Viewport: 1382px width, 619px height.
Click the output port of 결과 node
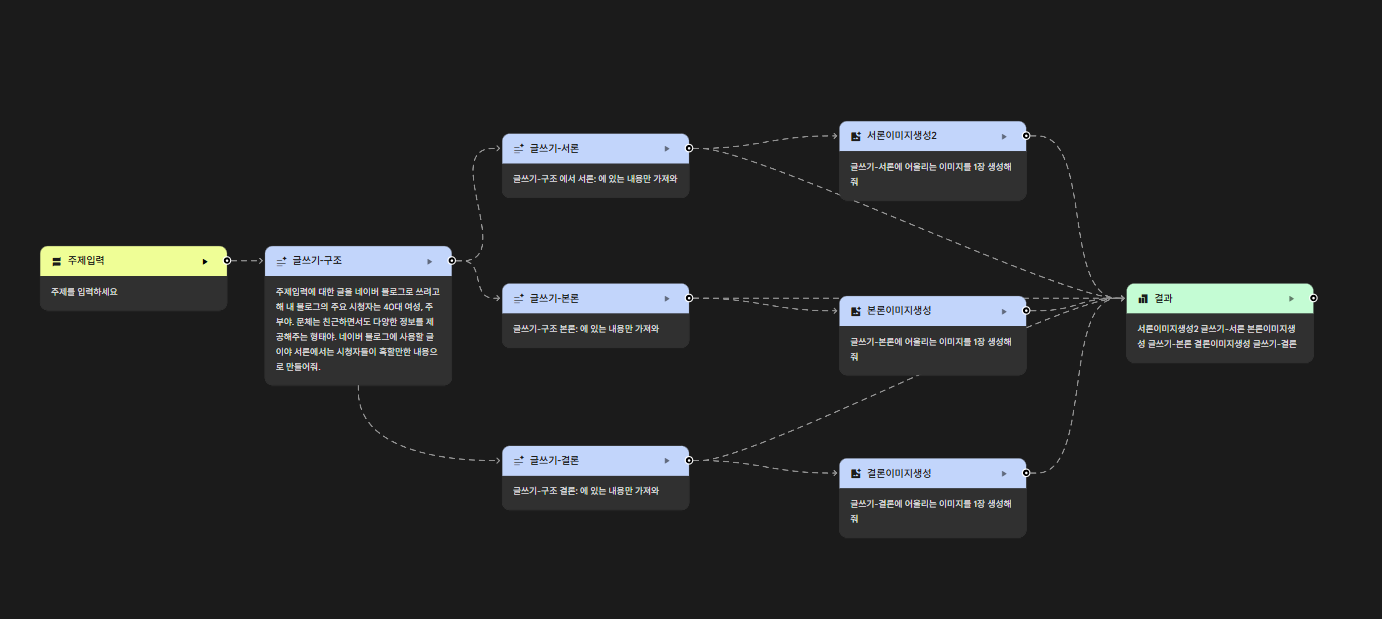[1314, 298]
